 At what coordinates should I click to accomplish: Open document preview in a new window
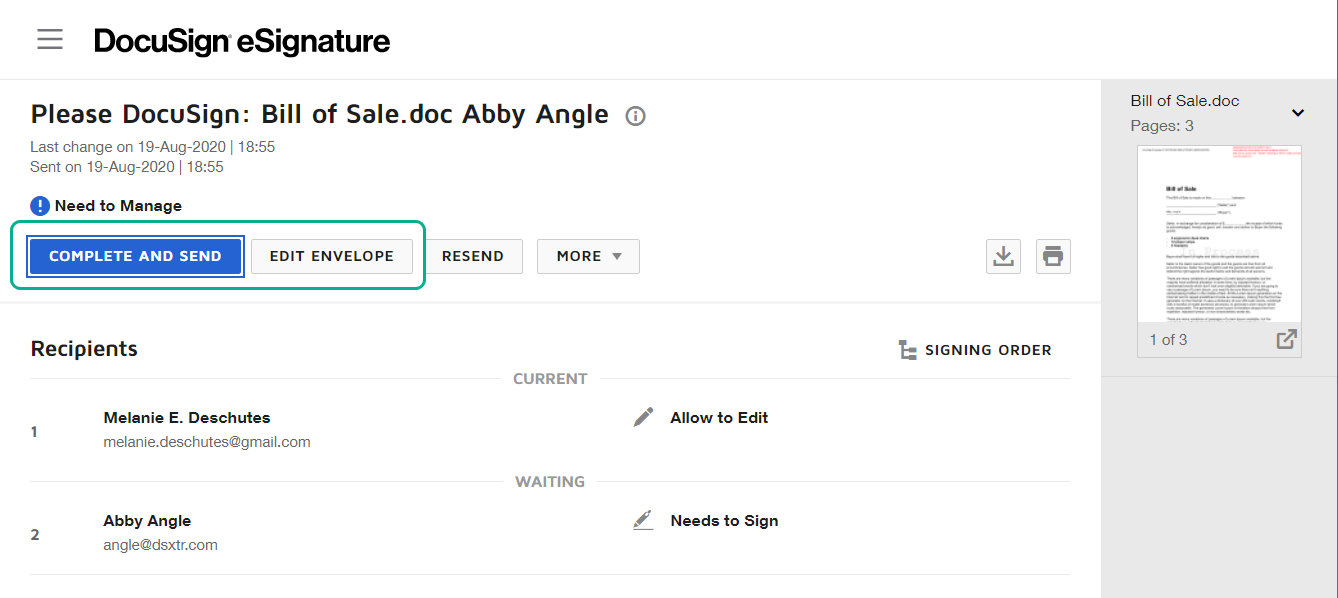[1287, 339]
